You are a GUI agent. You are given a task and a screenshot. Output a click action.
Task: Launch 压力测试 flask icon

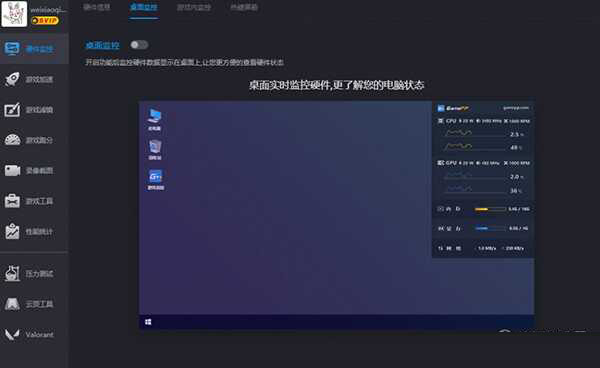click(12, 274)
